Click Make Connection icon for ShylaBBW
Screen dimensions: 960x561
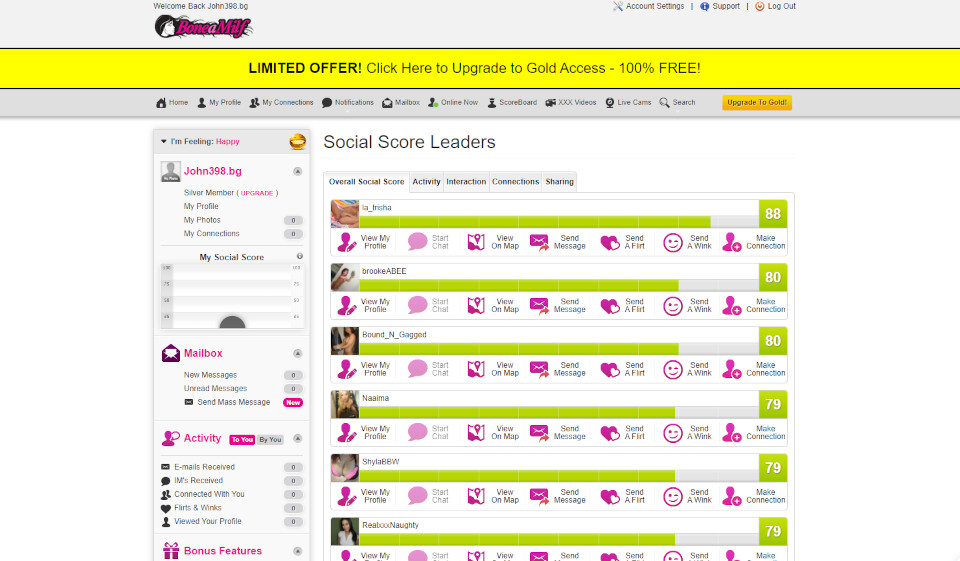(732, 497)
